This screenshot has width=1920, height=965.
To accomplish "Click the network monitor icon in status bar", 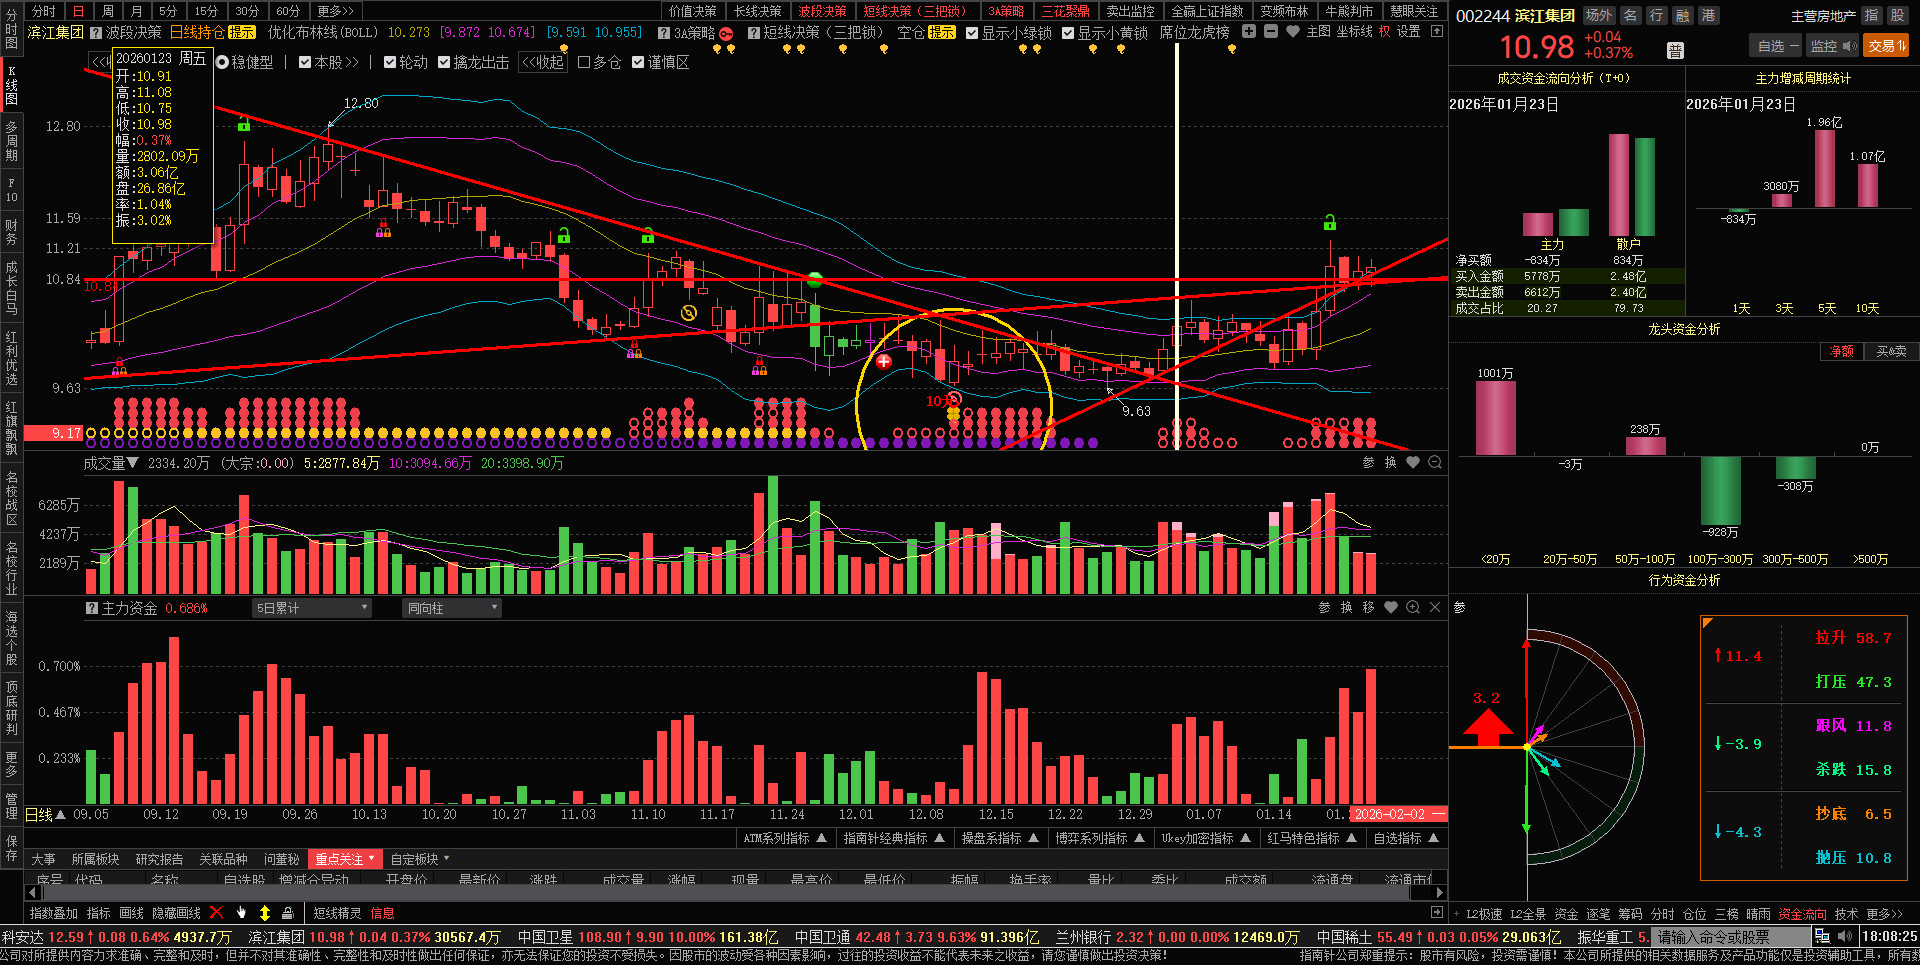I will pos(1822,937).
